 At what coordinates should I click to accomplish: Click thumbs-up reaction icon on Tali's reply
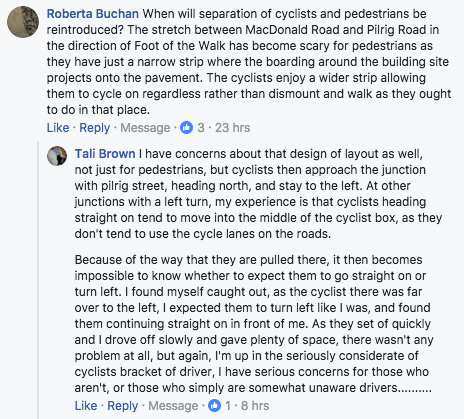coord(215,406)
